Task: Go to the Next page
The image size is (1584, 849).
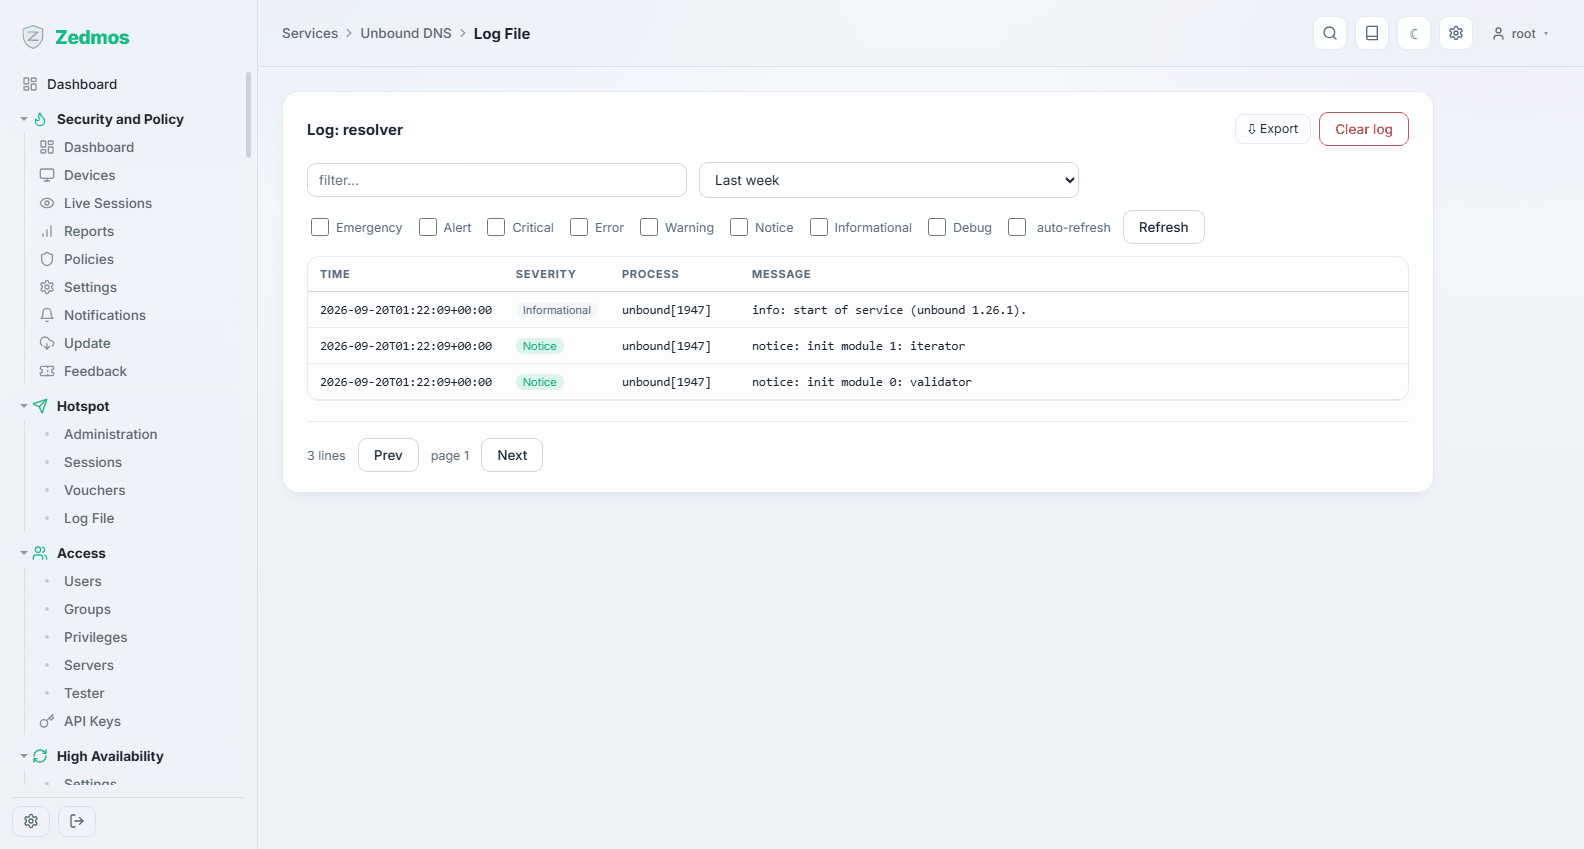Action: click(x=512, y=455)
